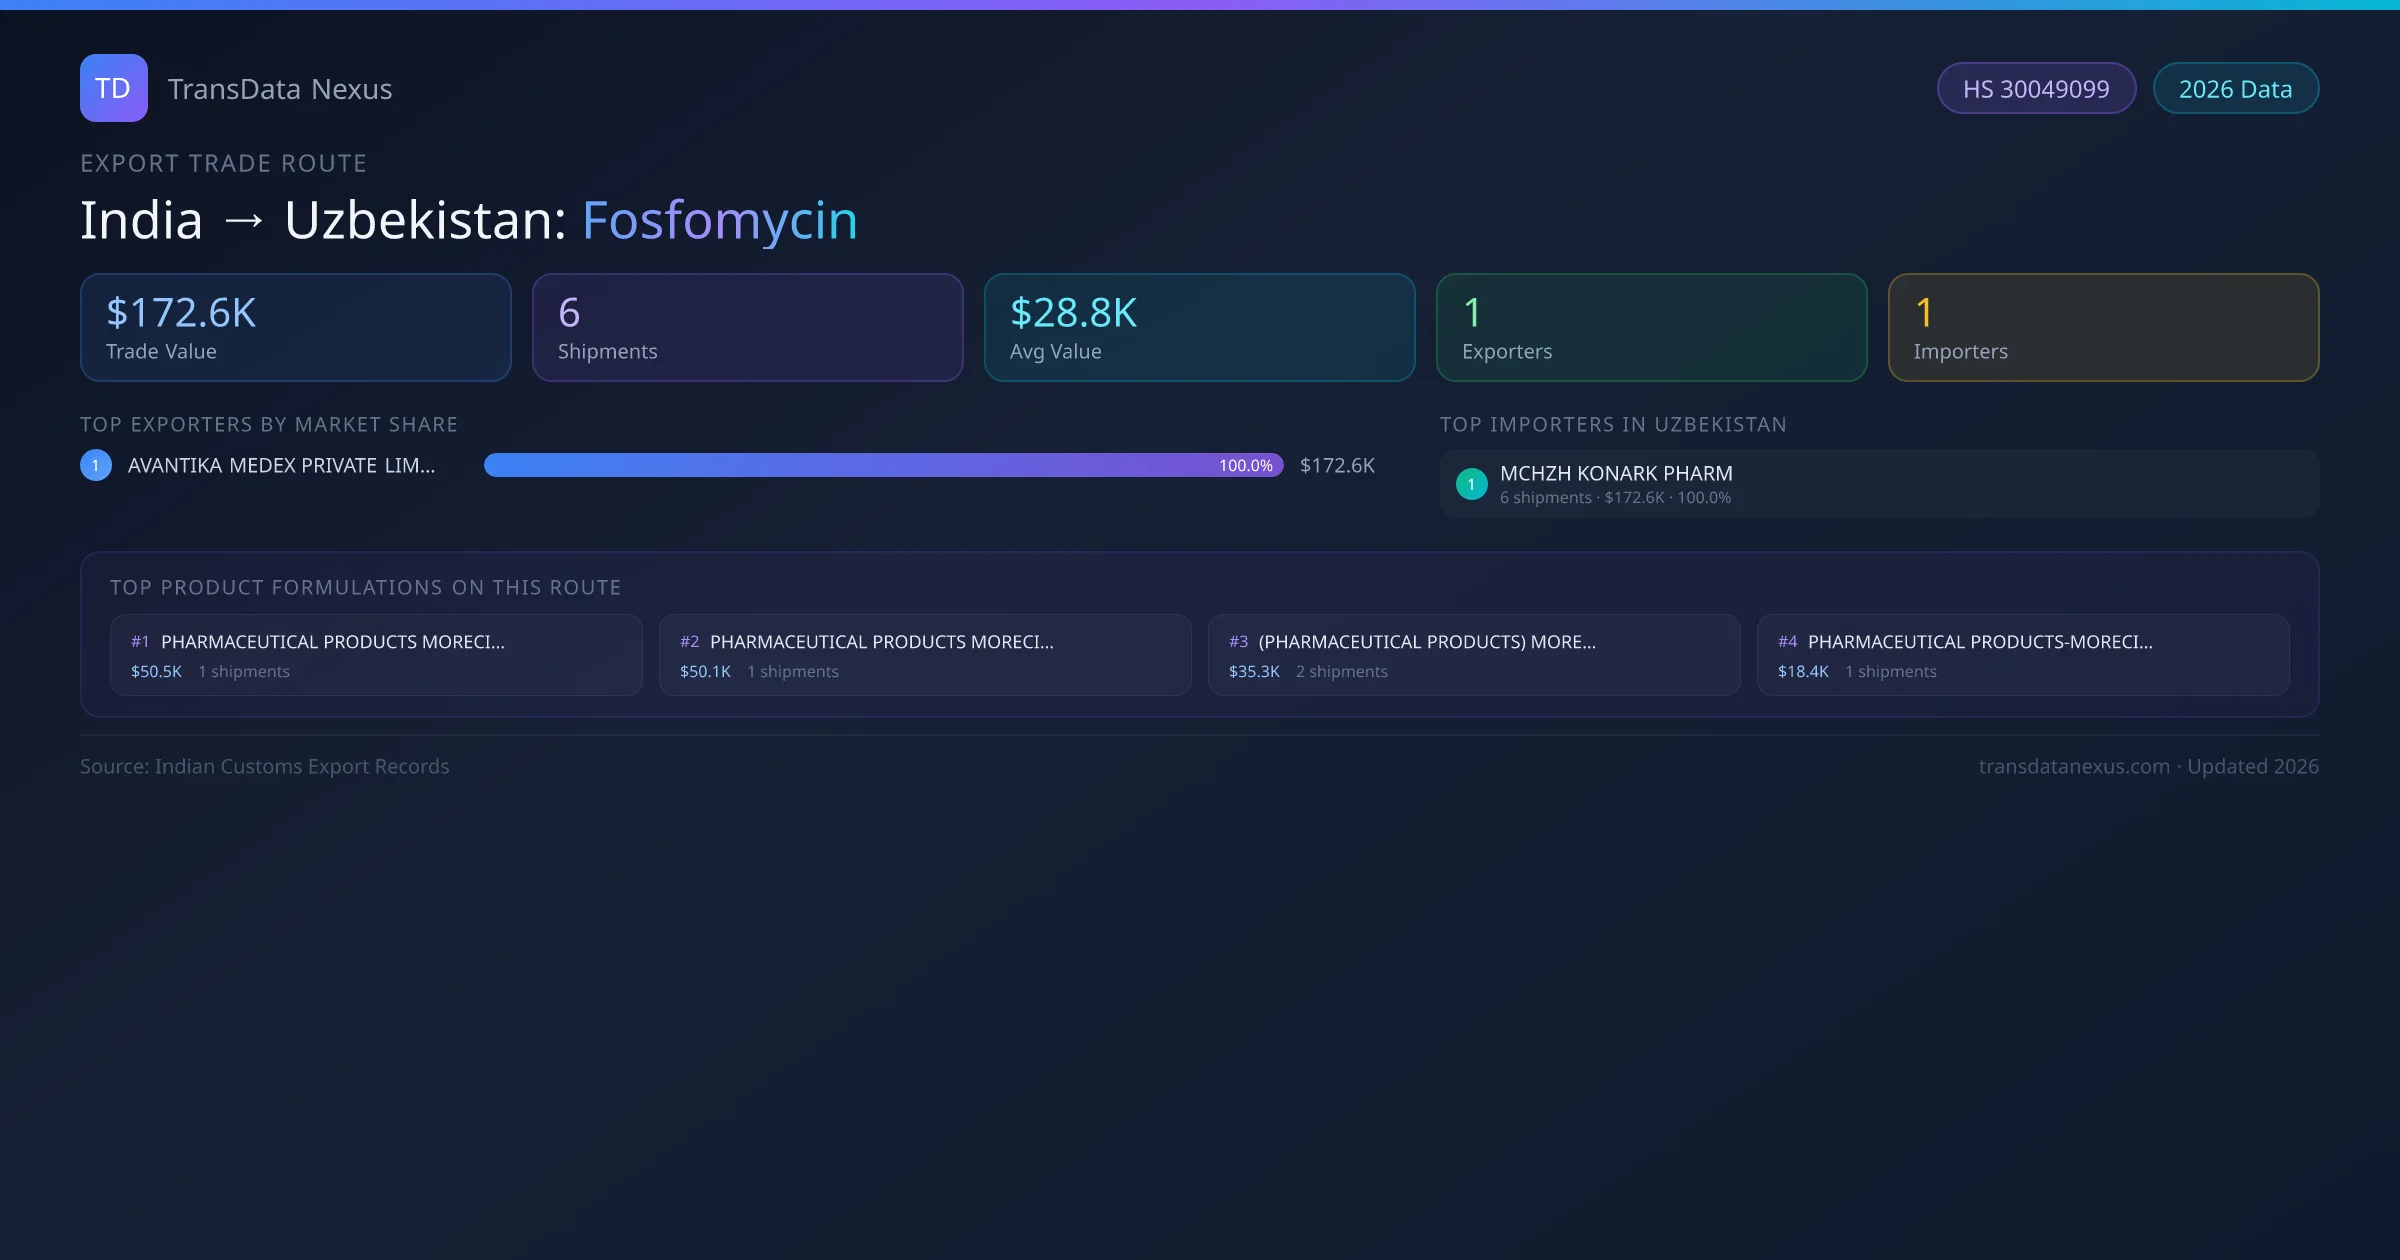Toggle the MCHZH KONARK PHARM importer row
The height and width of the screenshot is (1260, 2400).
(x=1877, y=483)
